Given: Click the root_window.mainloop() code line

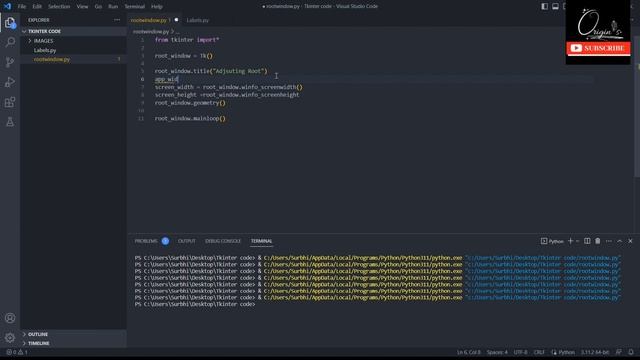Looking at the screenshot, I should tap(190, 118).
